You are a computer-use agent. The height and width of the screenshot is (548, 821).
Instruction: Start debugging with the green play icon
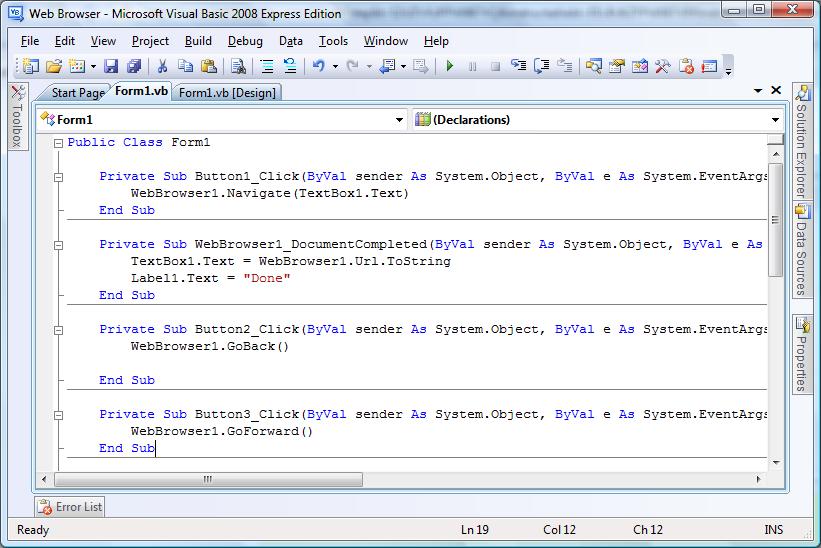(x=449, y=66)
